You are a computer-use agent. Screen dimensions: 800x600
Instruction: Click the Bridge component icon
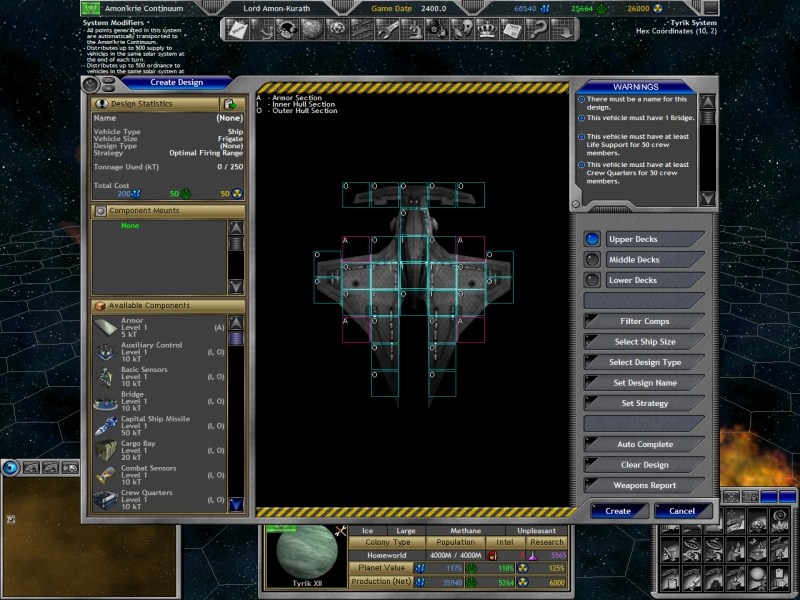click(106, 402)
